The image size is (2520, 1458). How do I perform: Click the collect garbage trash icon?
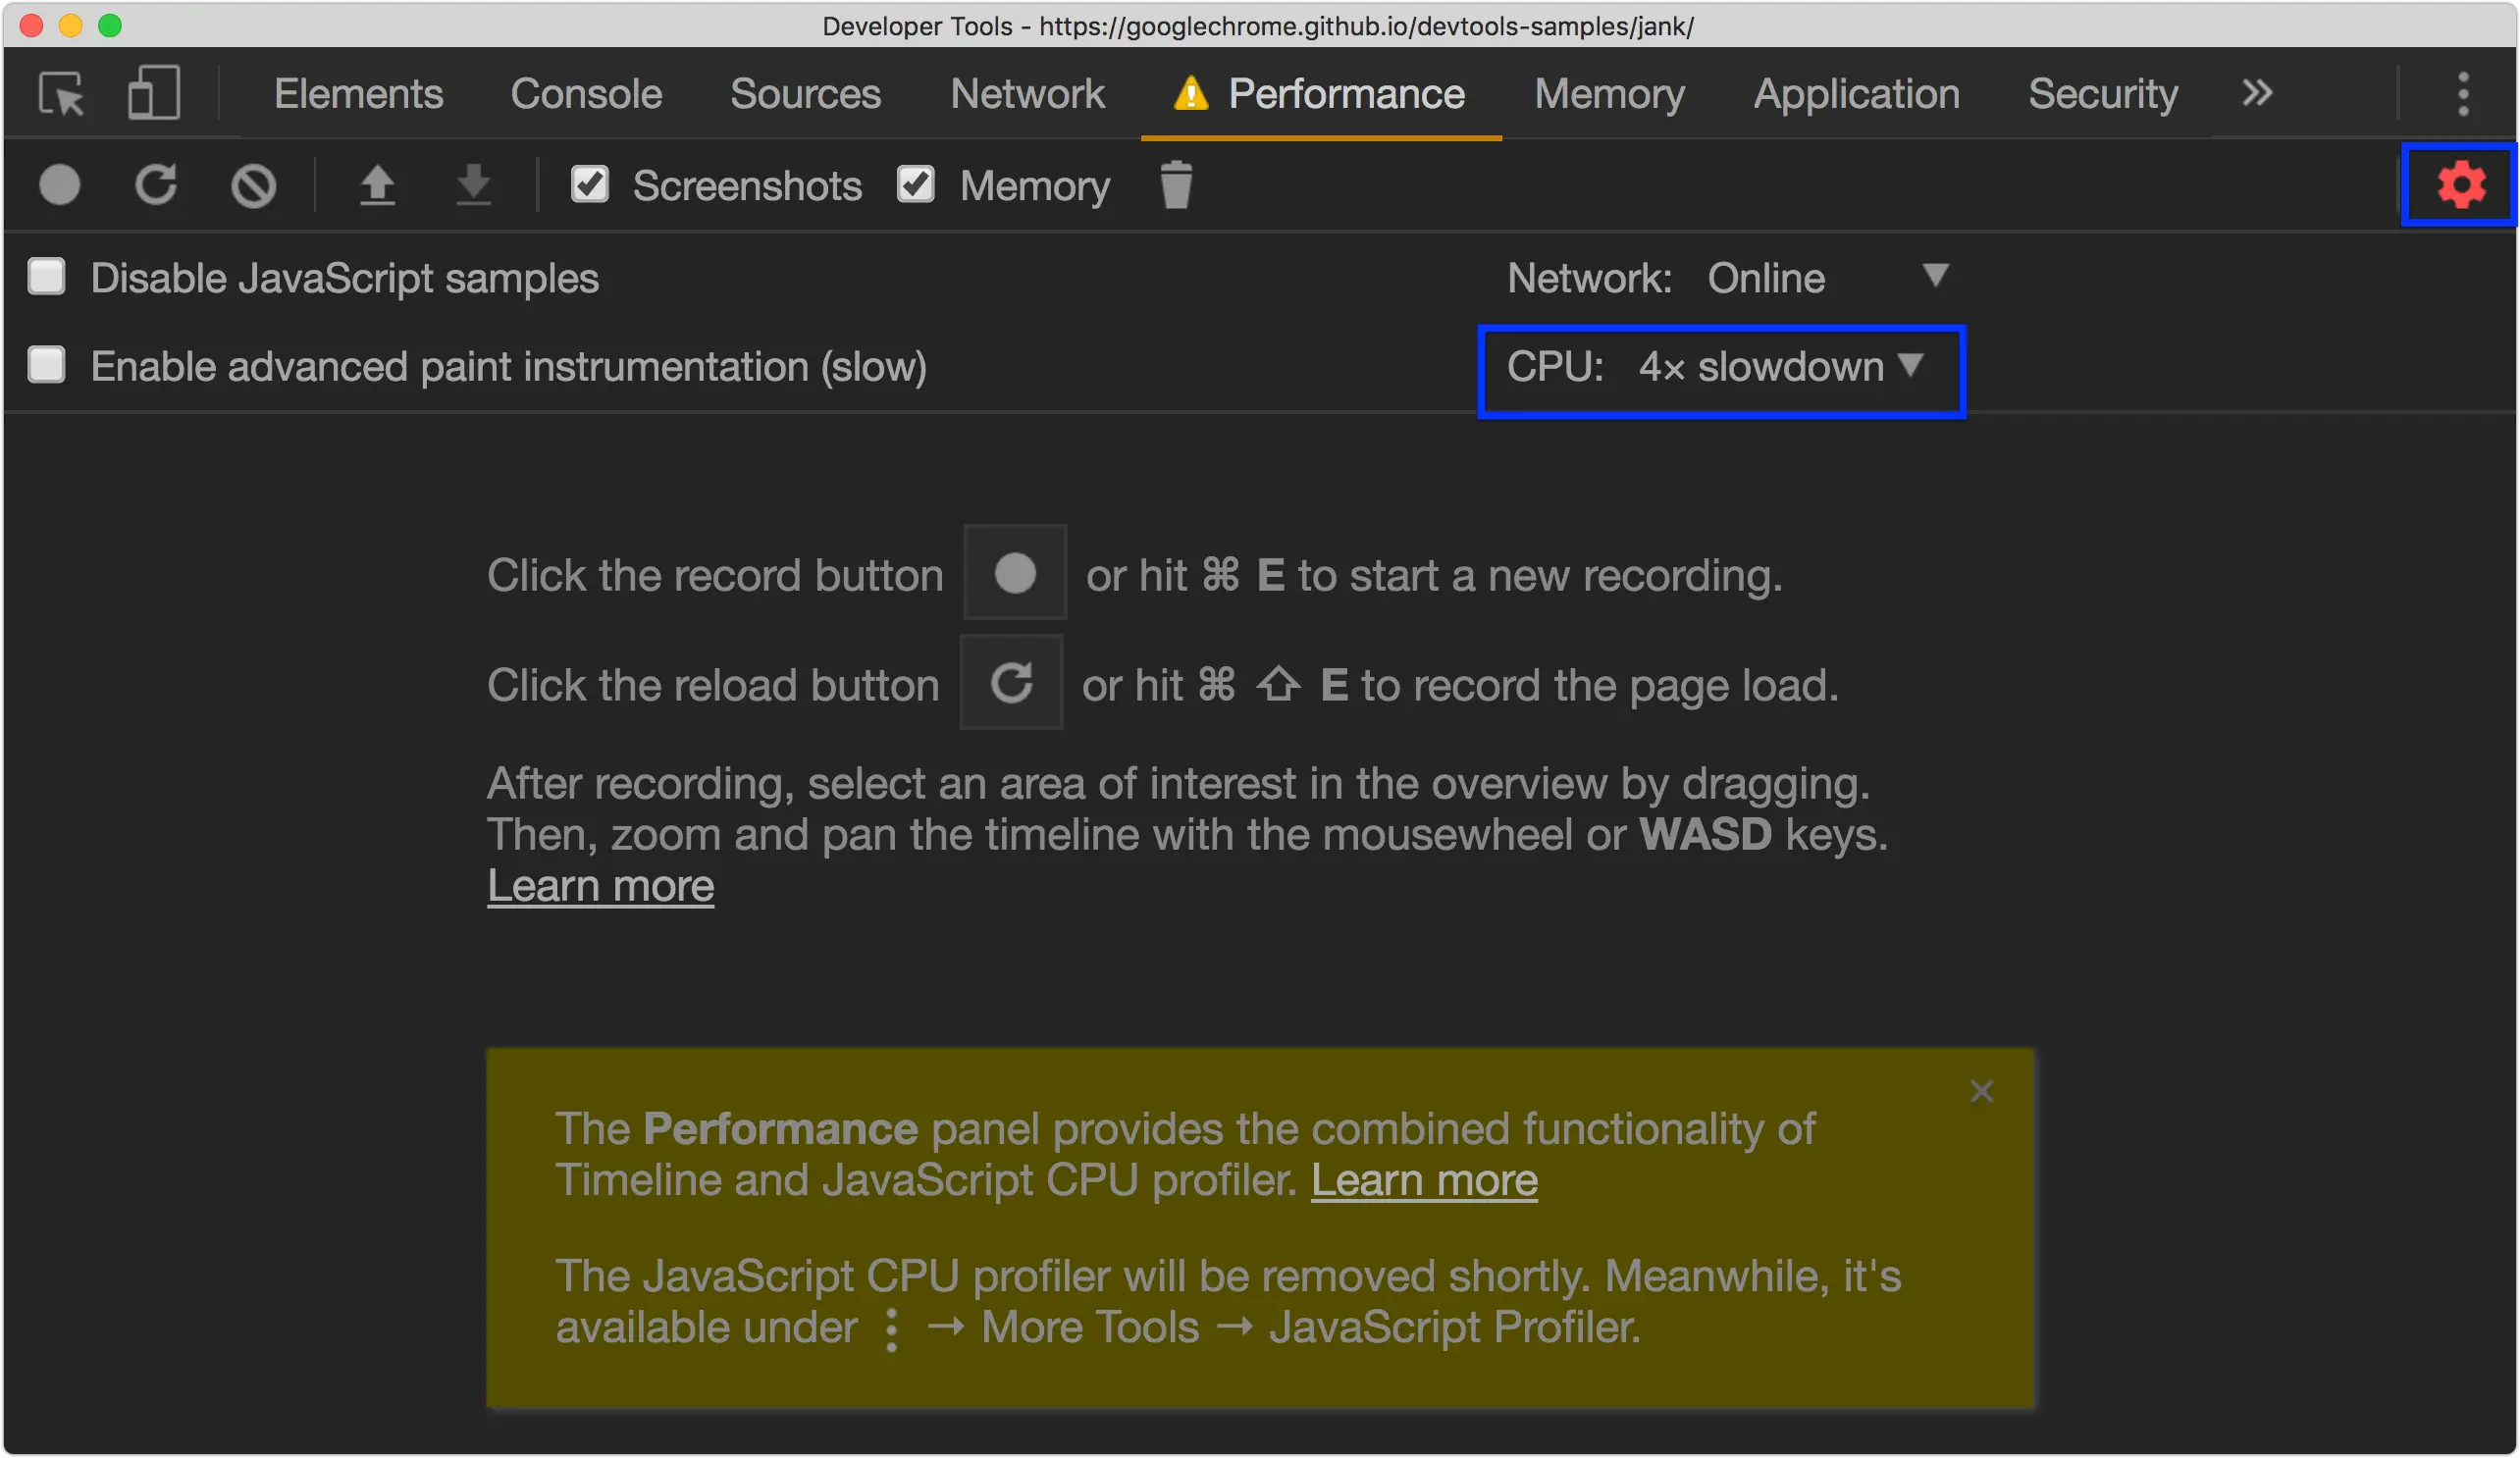(x=1176, y=186)
